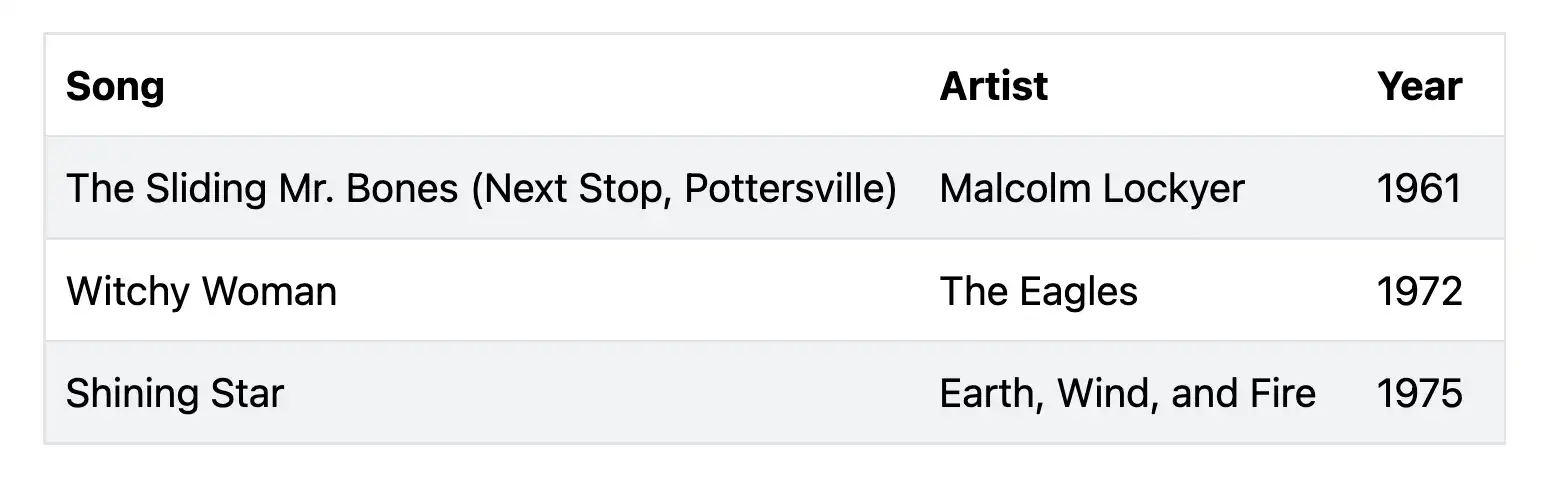Select The Sliding Mr. Bones song title
1549x478 pixels.
(x=480, y=189)
